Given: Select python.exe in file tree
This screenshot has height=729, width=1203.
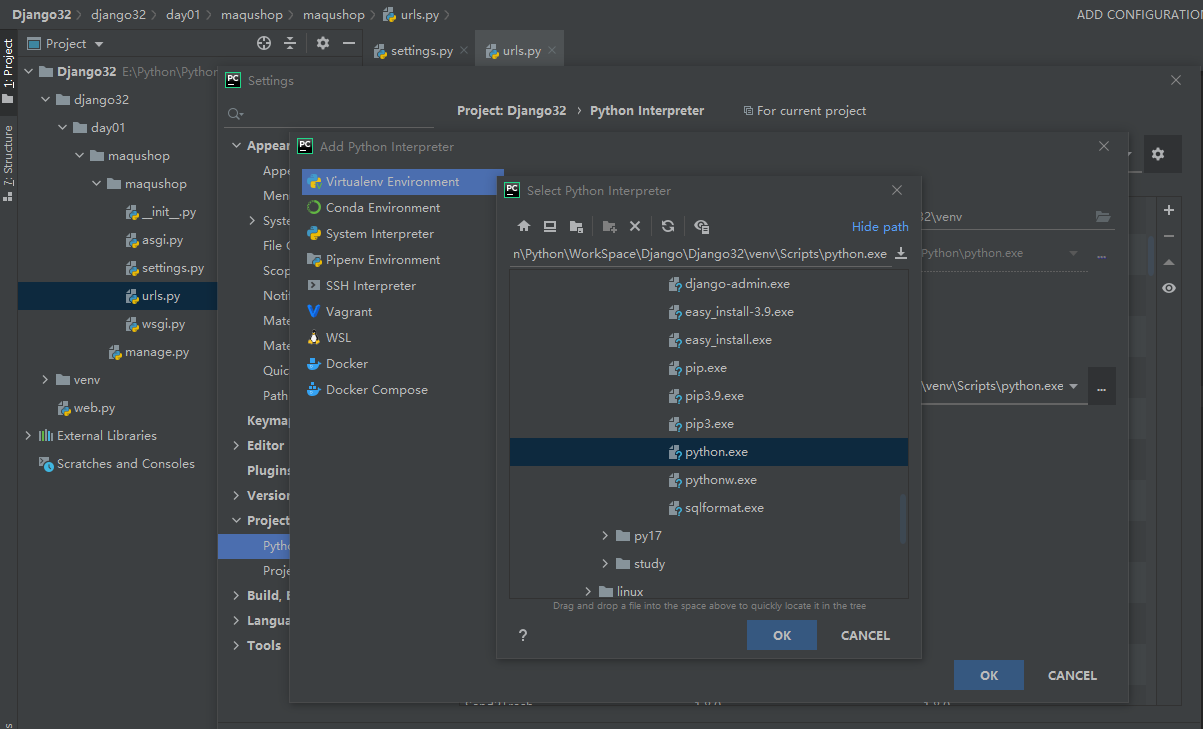Looking at the screenshot, I should (x=709, y=452).
